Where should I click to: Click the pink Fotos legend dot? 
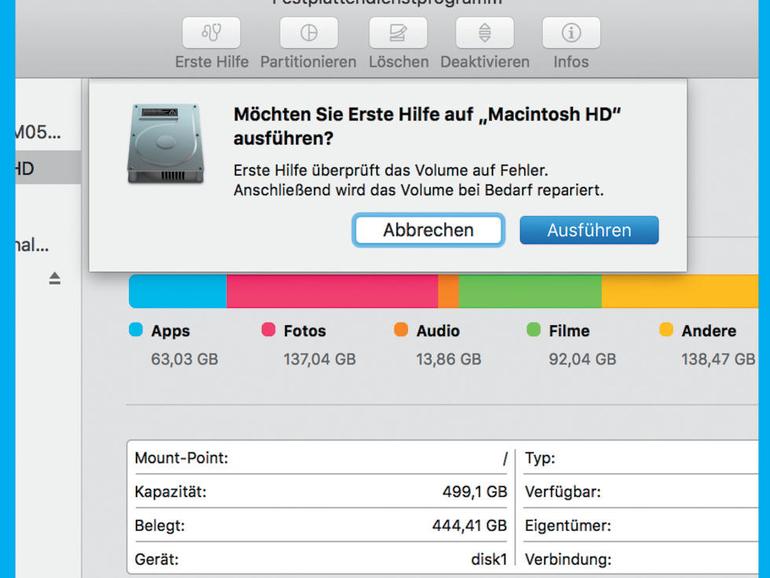(x=269, y=330)
